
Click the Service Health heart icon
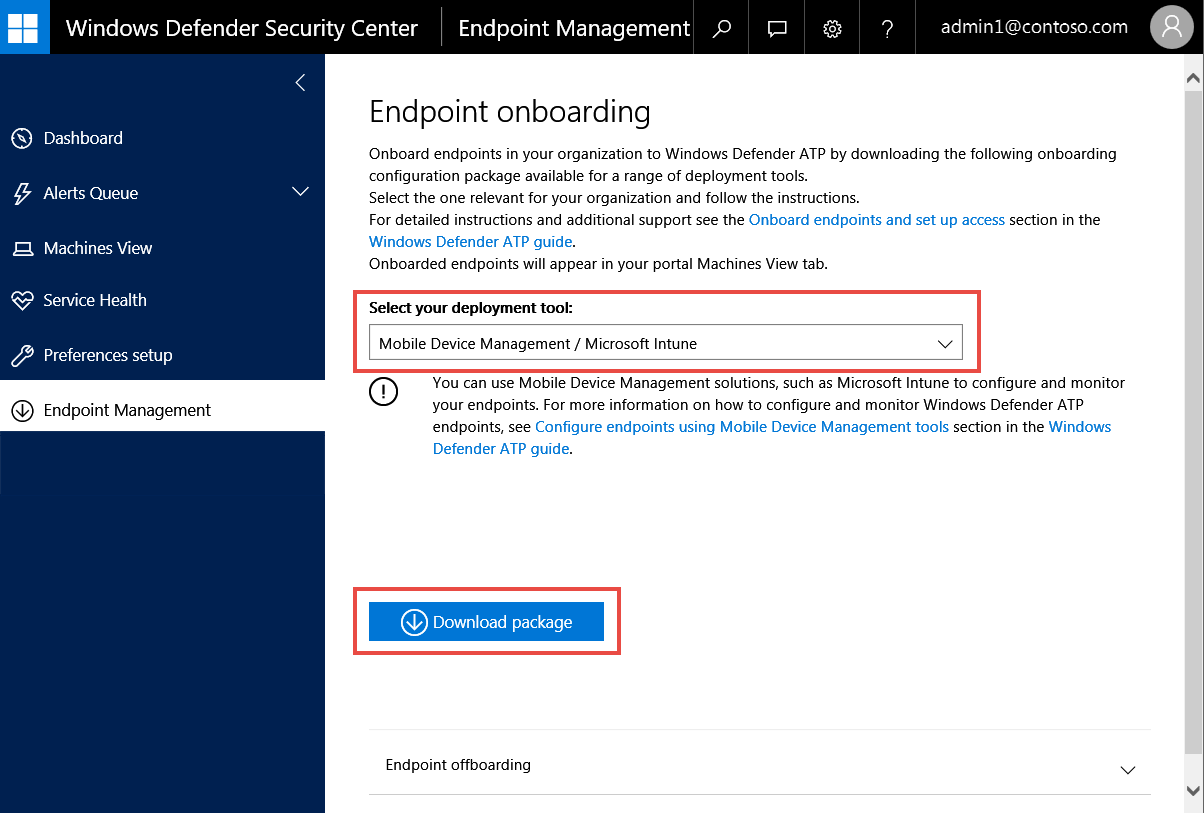(x=22, y=301)
